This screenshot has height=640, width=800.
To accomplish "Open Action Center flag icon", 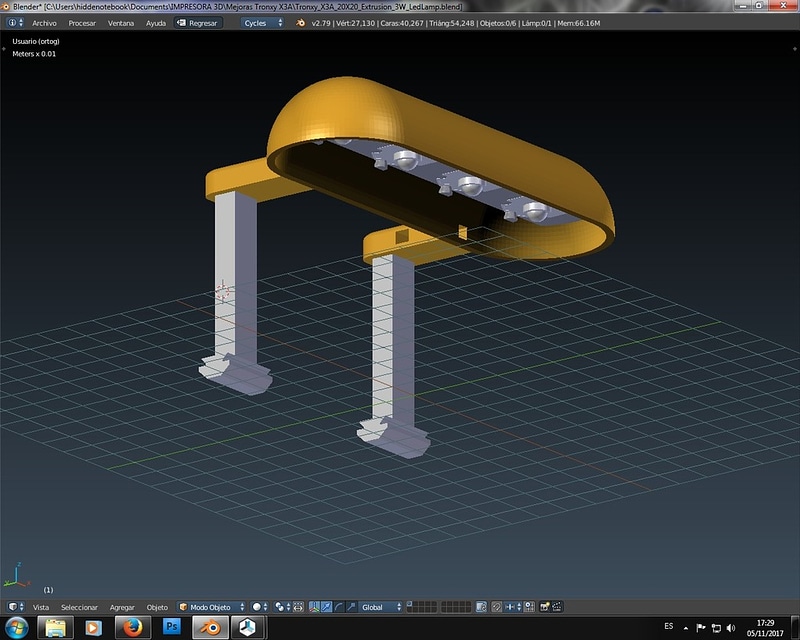I will 701,628.
